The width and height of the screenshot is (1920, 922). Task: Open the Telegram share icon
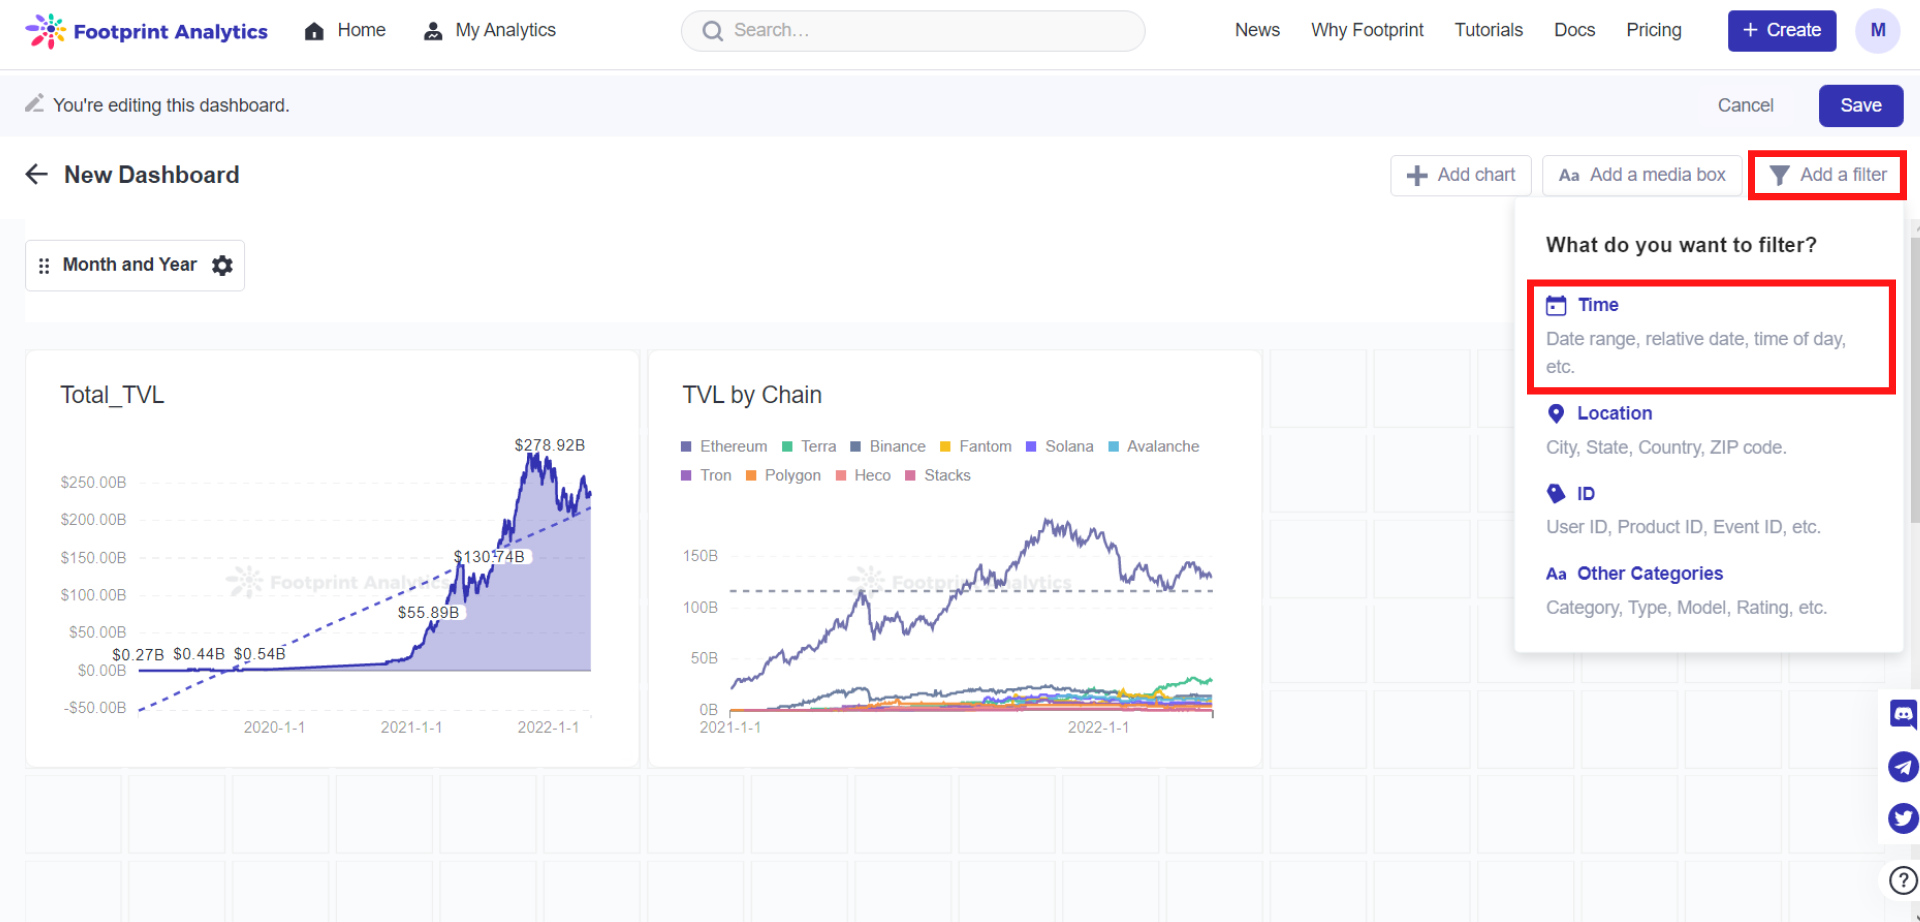tap(1902, 767)
